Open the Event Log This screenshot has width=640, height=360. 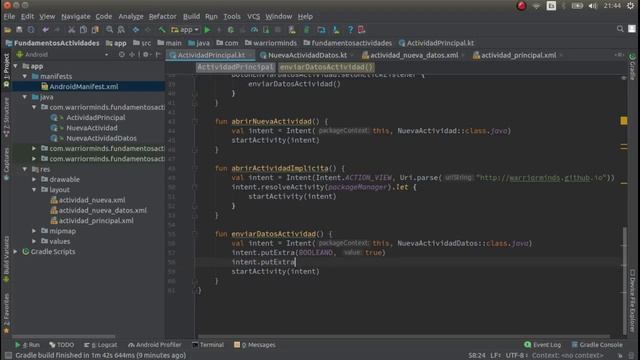[542, 345]
